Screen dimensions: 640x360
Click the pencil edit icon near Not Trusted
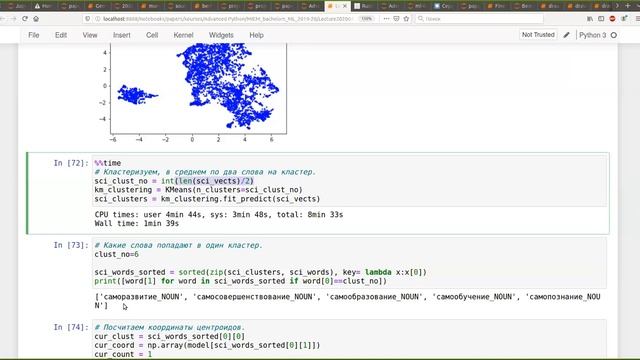click(567, 35)
